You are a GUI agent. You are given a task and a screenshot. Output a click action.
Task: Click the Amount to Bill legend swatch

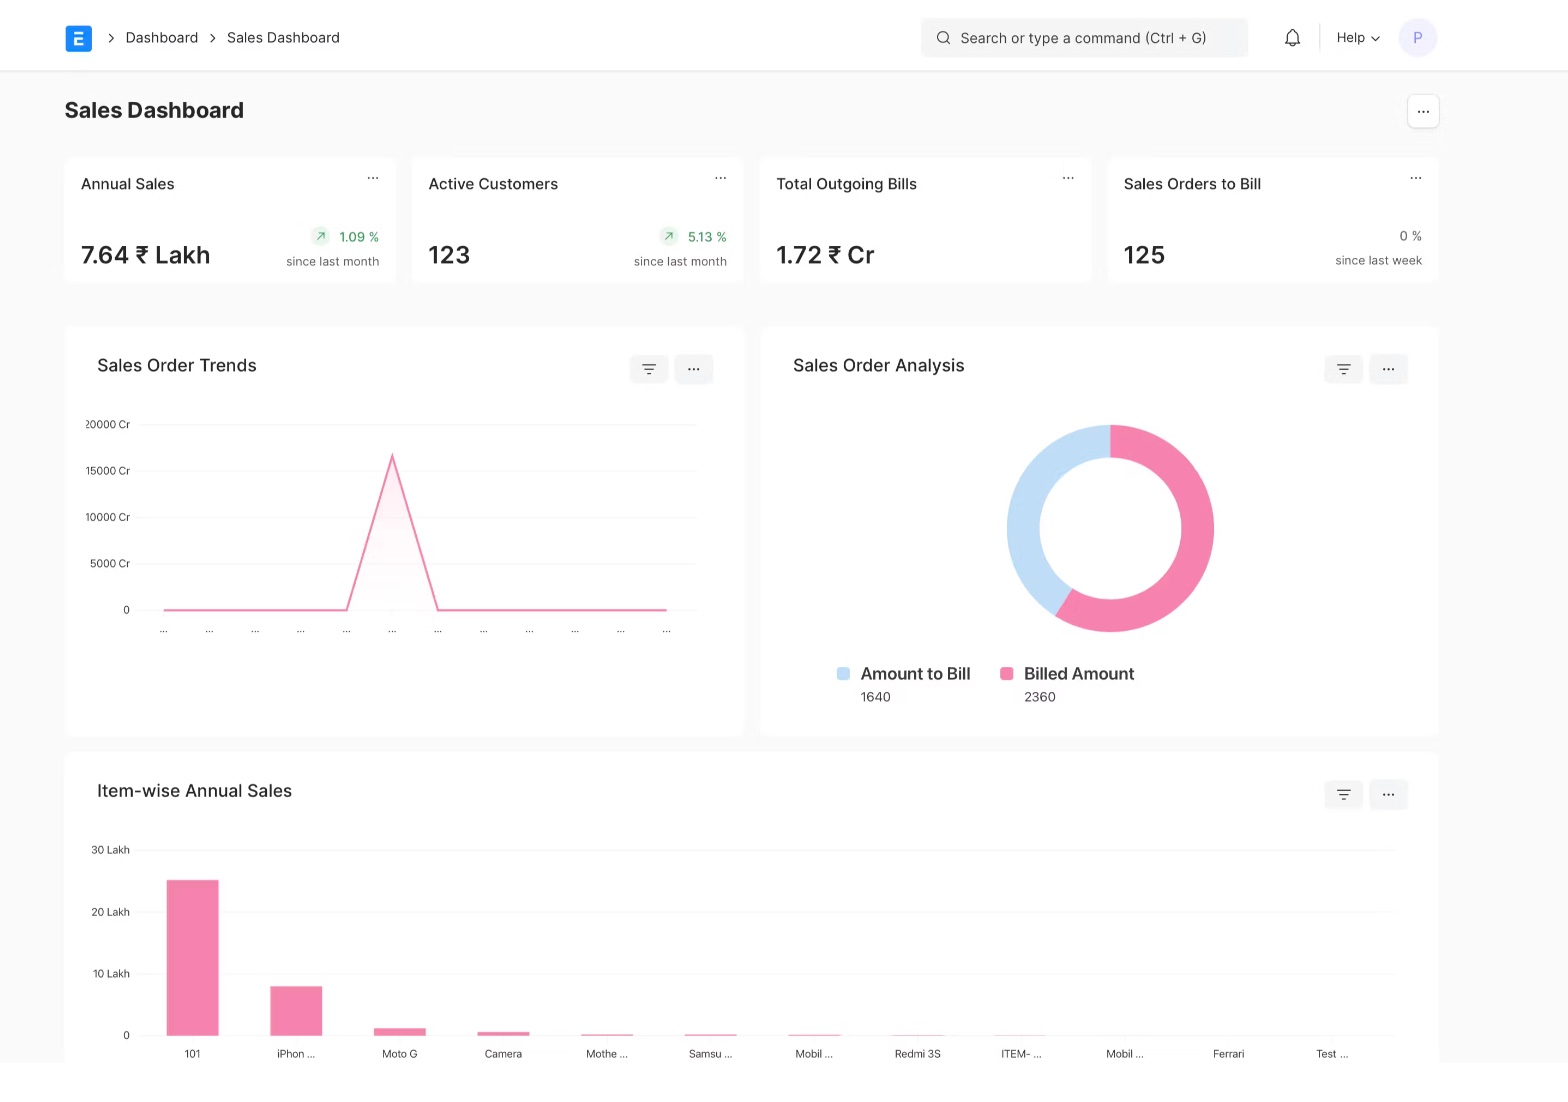843,674
